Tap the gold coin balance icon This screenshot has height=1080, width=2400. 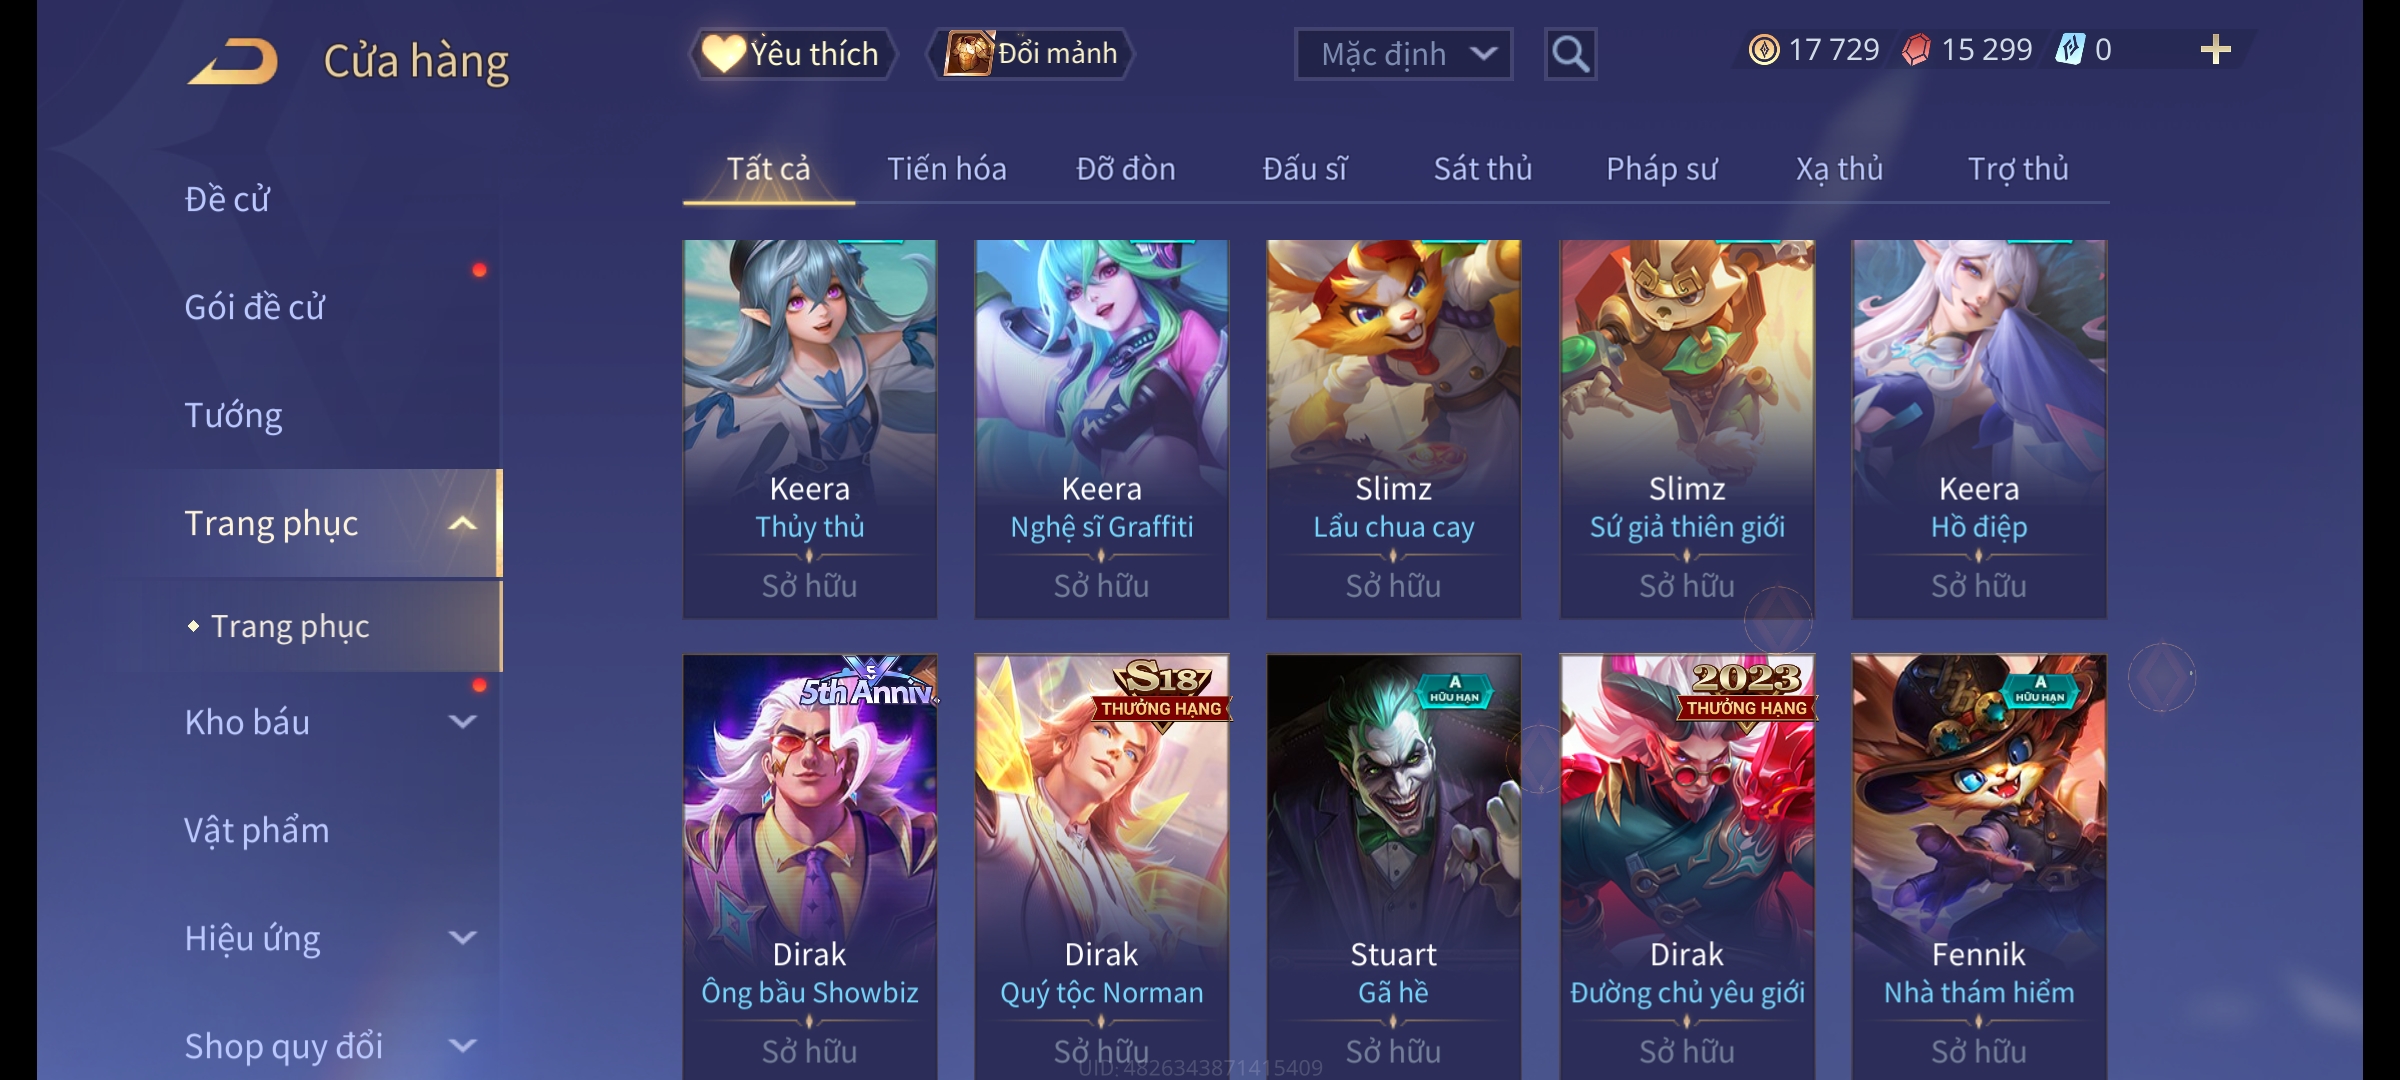pos(1764,50)
